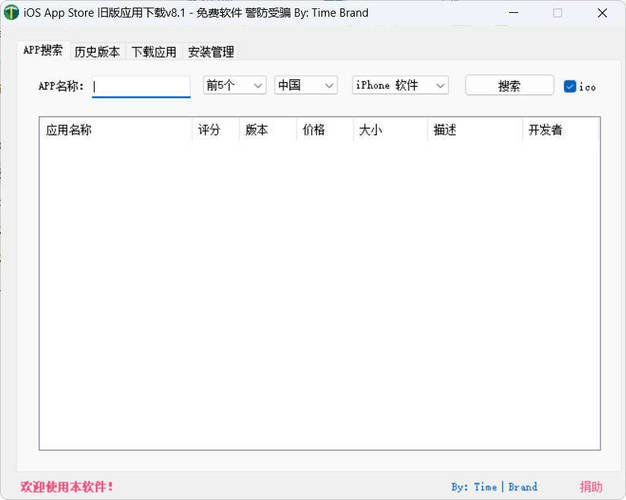The height and width of the screenshot is (500, 626).
Task: Open the iPhone 软件 type dropdown
Action: point(400,85)
